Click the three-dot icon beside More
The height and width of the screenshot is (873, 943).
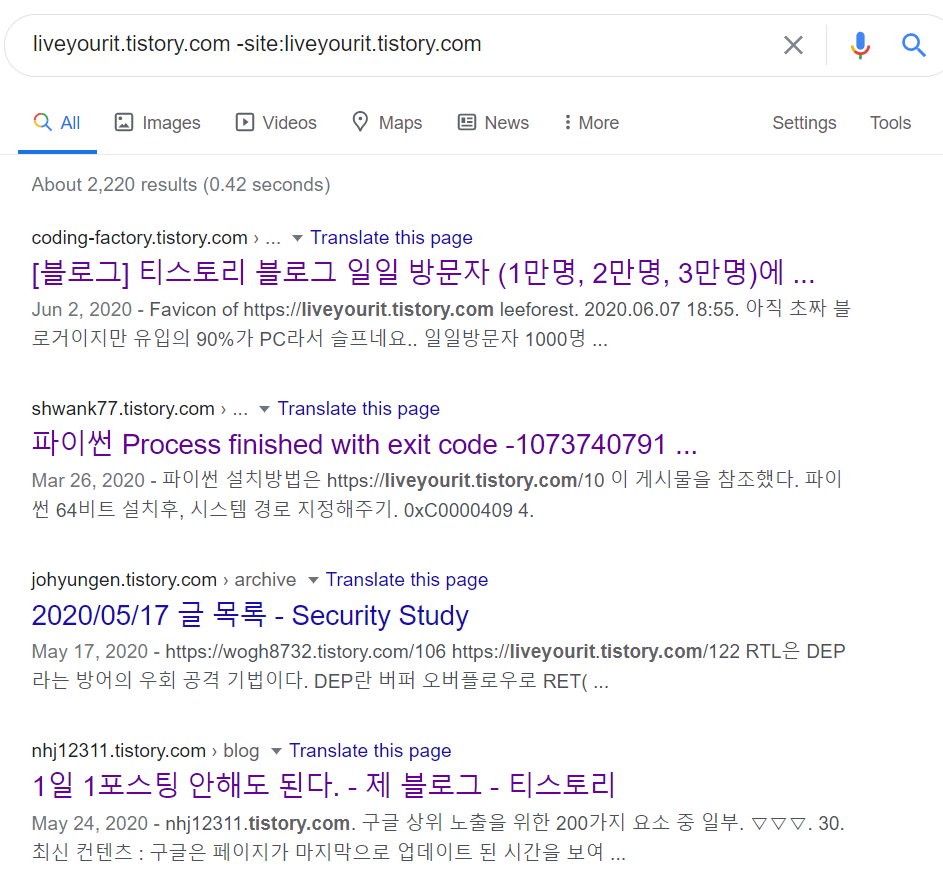click(567, 122)
